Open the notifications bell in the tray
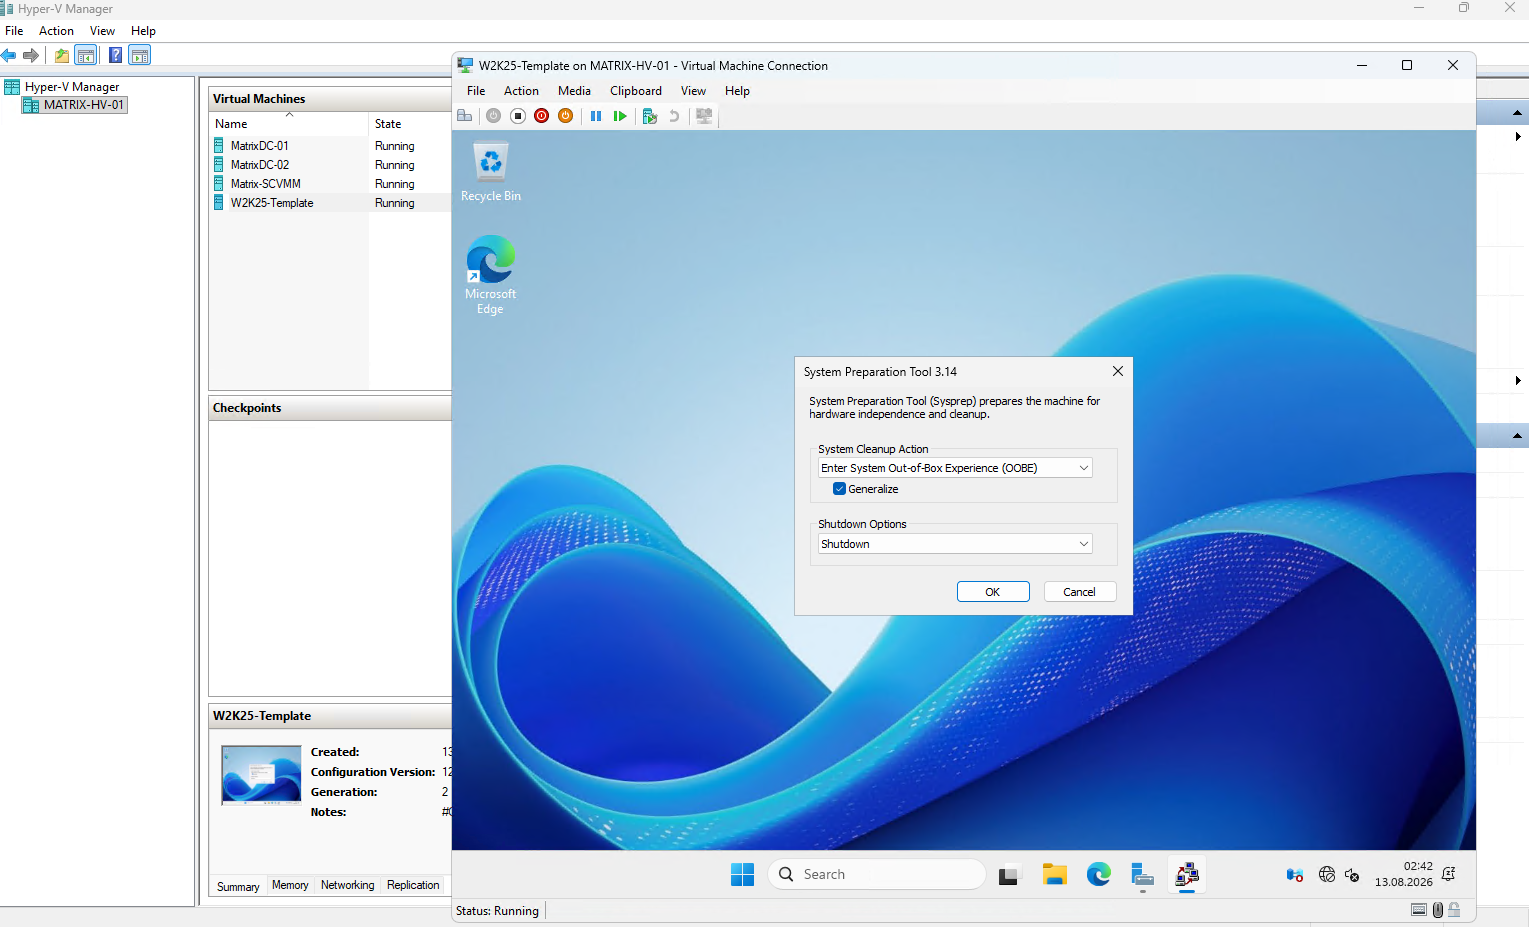1529x927 pixels. tap(1449, 874)
